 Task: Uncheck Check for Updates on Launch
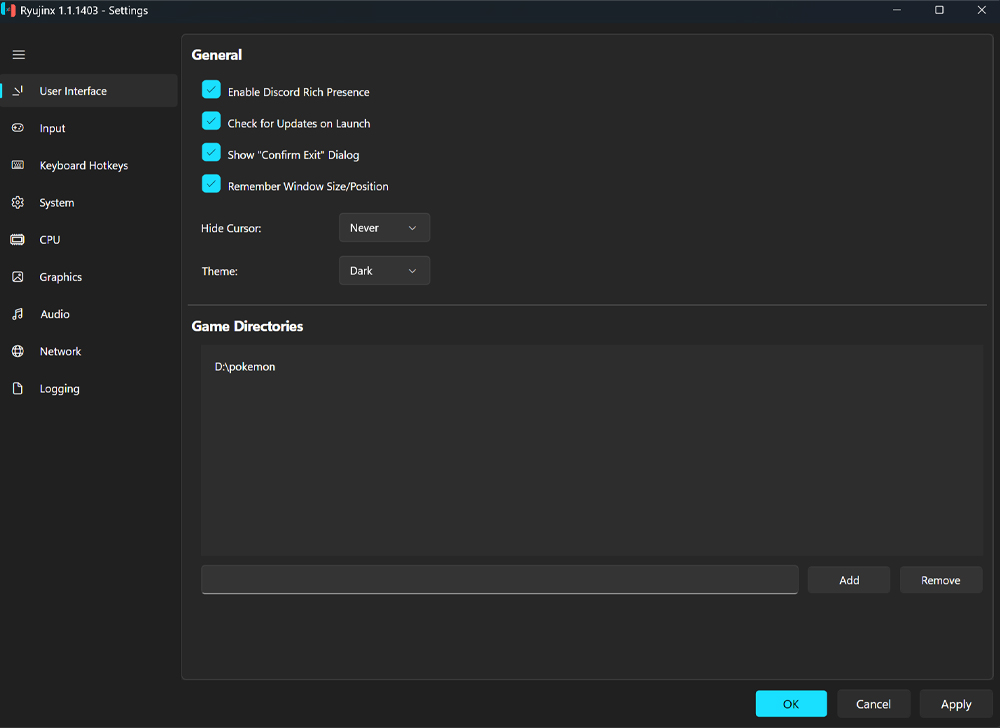[x=211, y=122]
